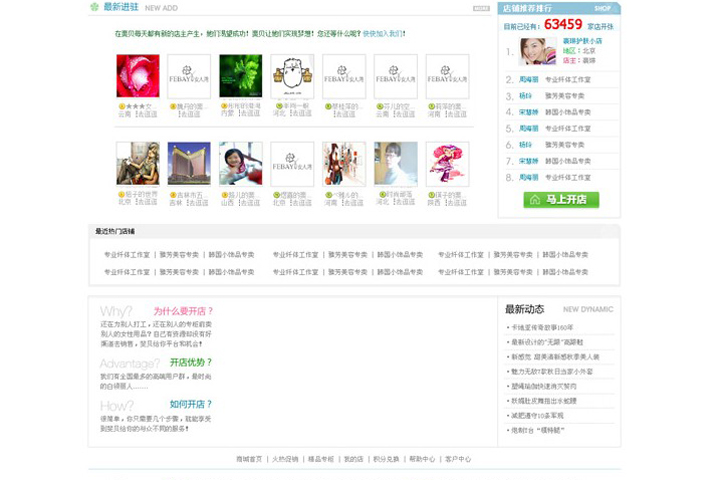Open 客户中心 from the footer
Viewport: 720px width, 480px height.
pos(458,459)
